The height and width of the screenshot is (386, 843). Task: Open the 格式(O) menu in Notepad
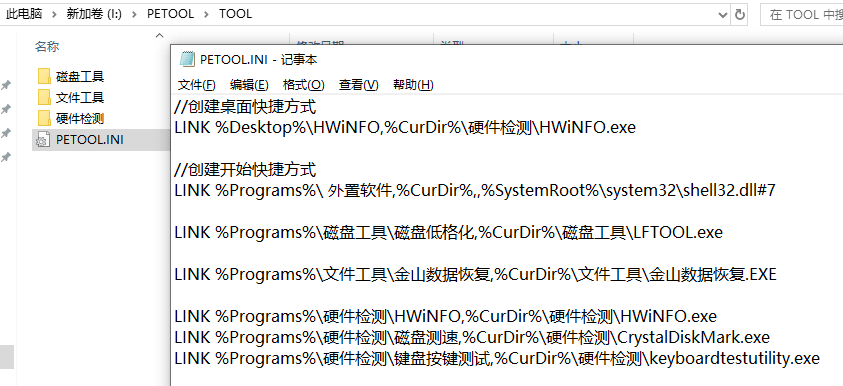pos(304,84)
